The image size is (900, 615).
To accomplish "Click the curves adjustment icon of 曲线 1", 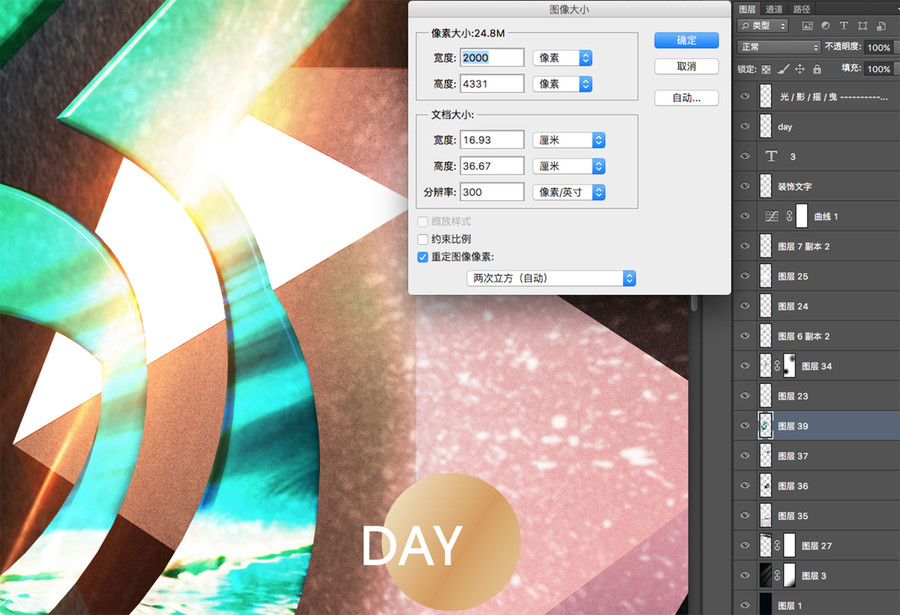I will click(771, 216).
